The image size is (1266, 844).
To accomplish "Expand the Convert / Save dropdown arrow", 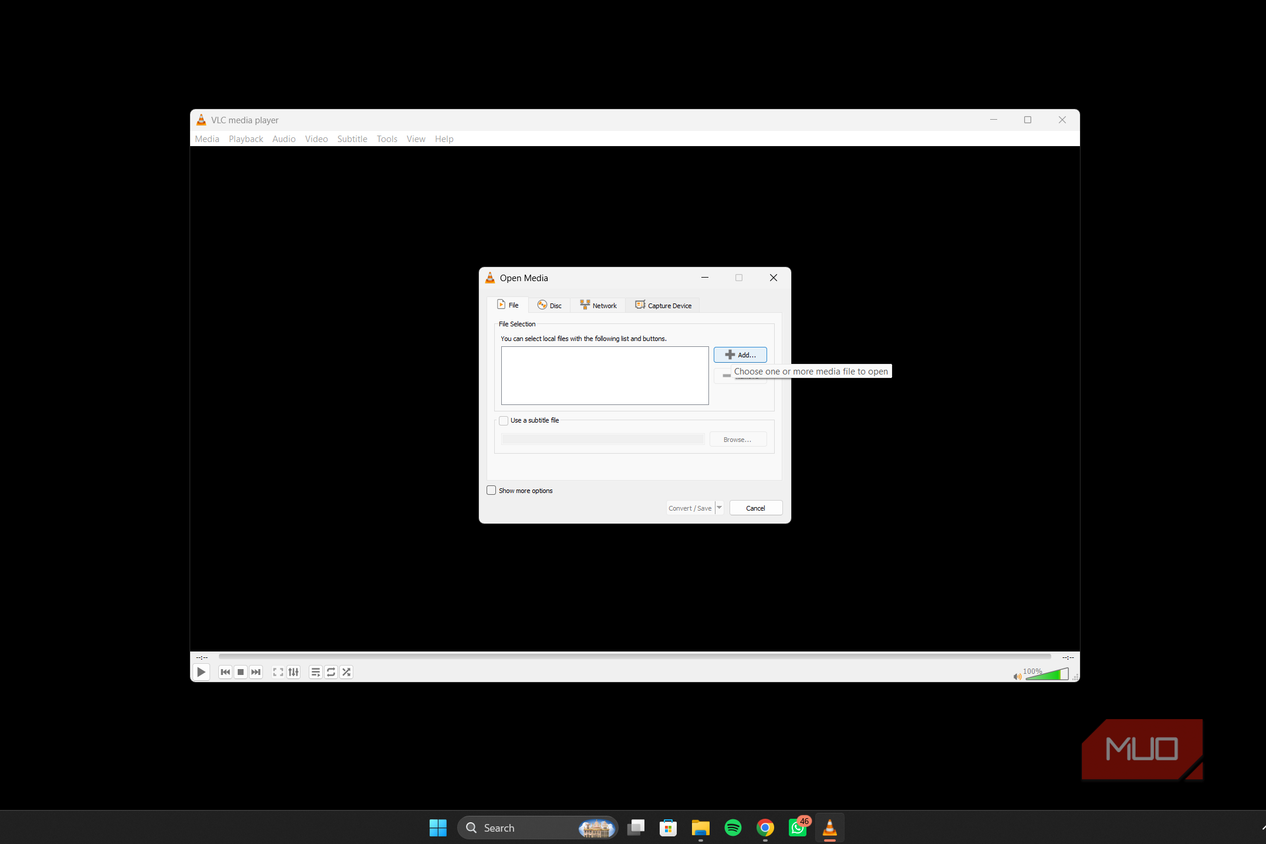I will 719,508.
